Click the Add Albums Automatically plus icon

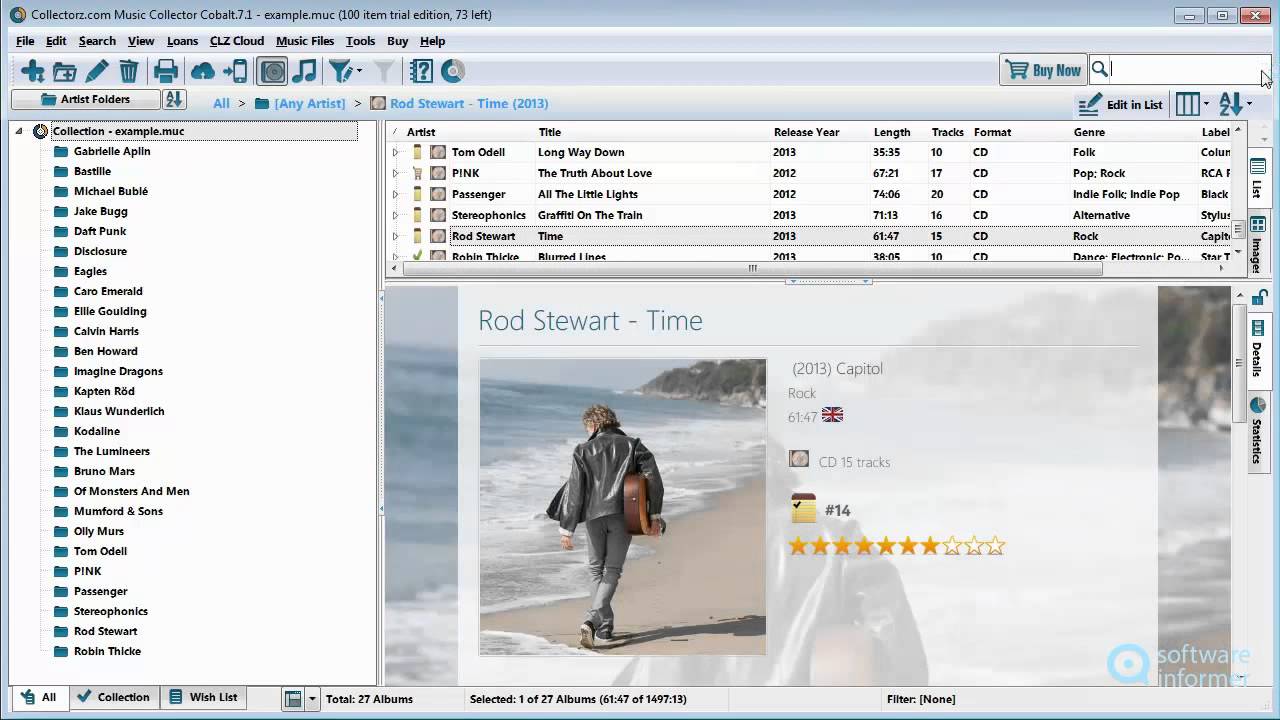33,71
